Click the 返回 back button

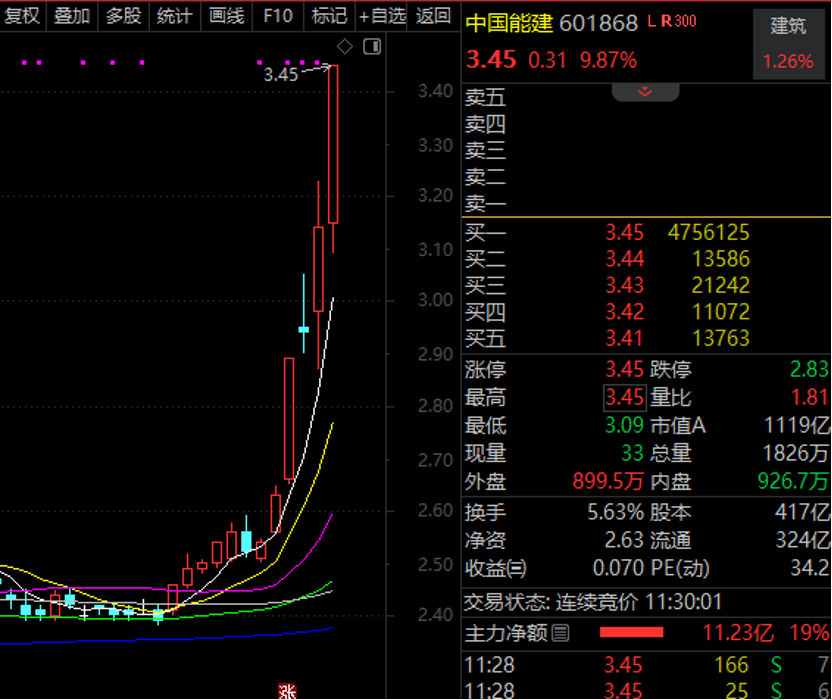pos(433,15)
